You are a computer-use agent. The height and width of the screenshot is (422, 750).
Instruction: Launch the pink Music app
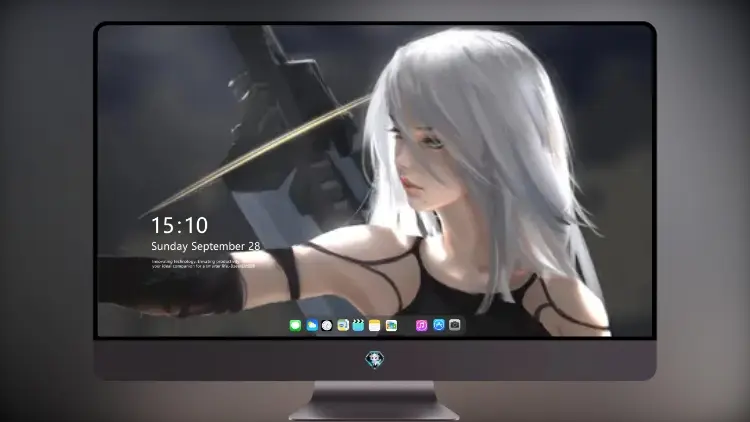pyautogui.click(x=421, y=325)
